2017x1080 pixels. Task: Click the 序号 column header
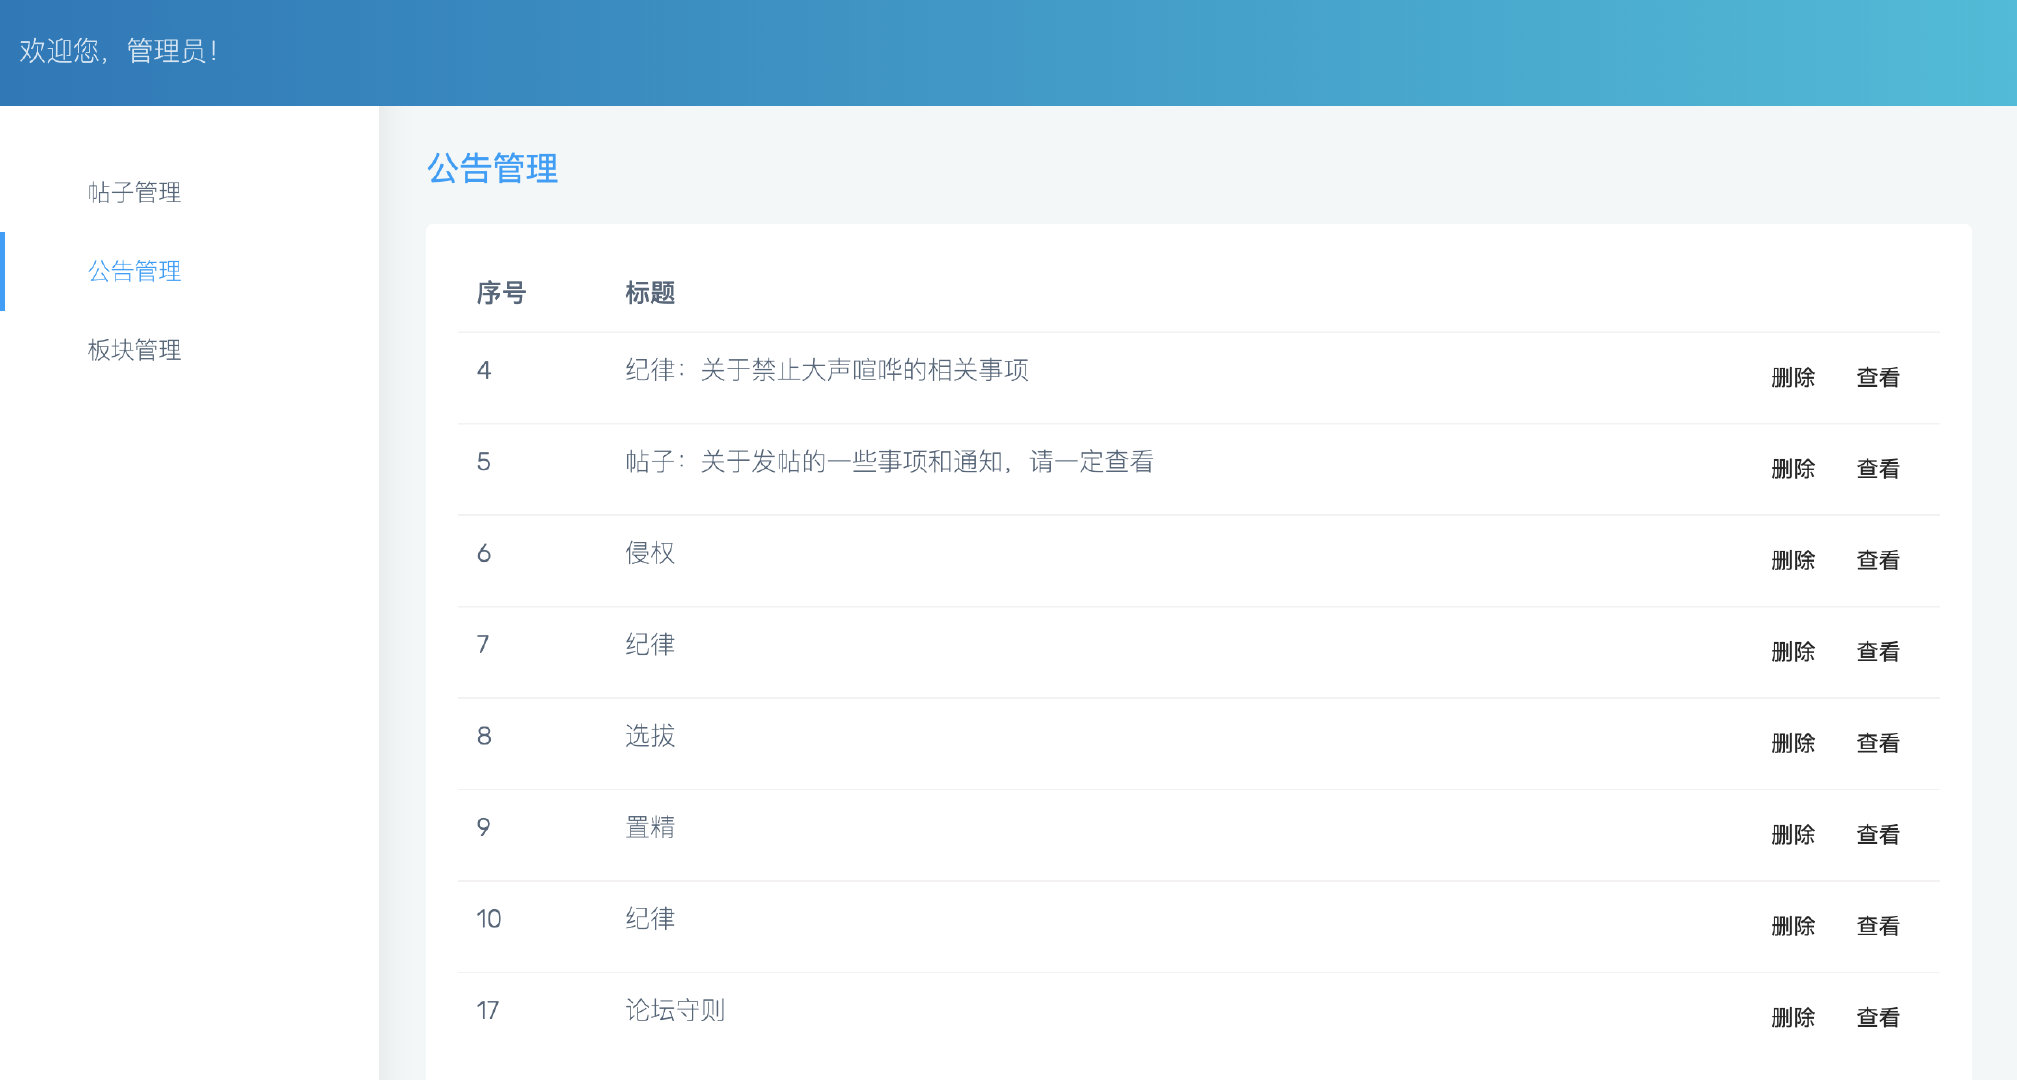(501, 293)
